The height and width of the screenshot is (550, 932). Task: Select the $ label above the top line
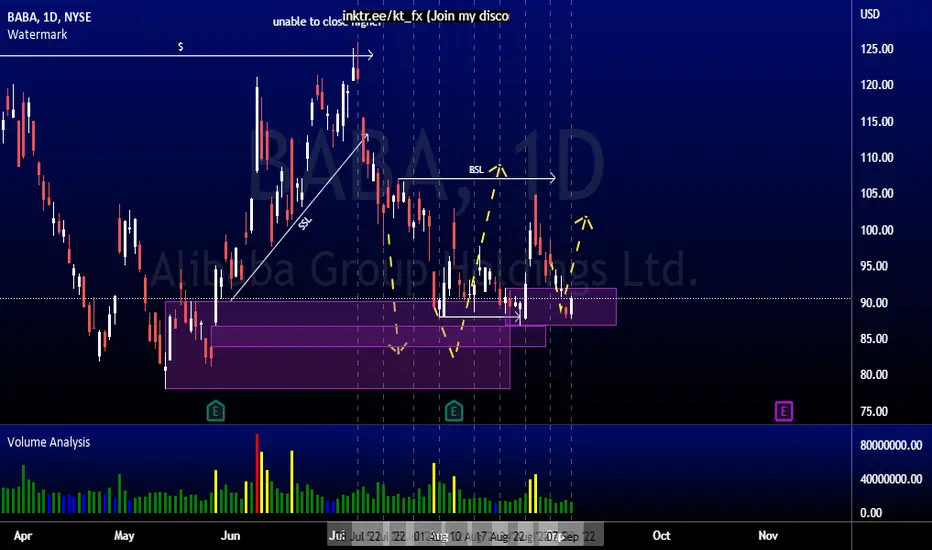tap(181, 46)
